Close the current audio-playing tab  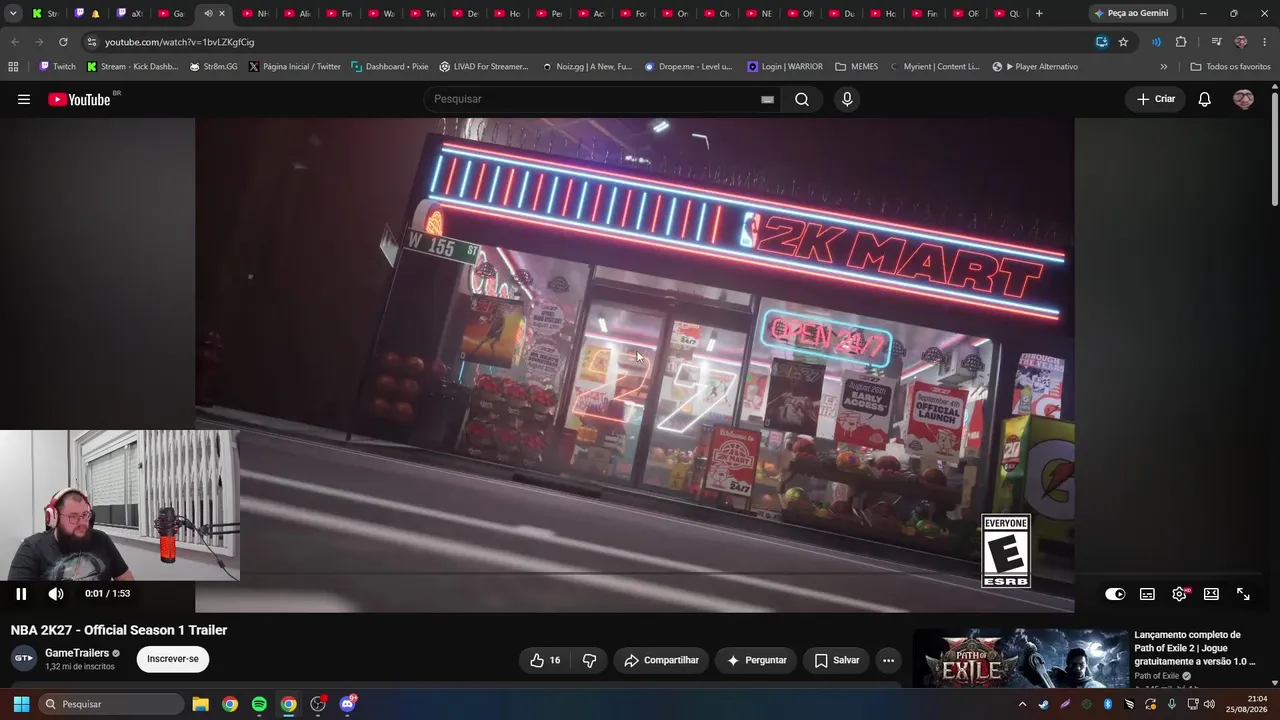point(222,13)
